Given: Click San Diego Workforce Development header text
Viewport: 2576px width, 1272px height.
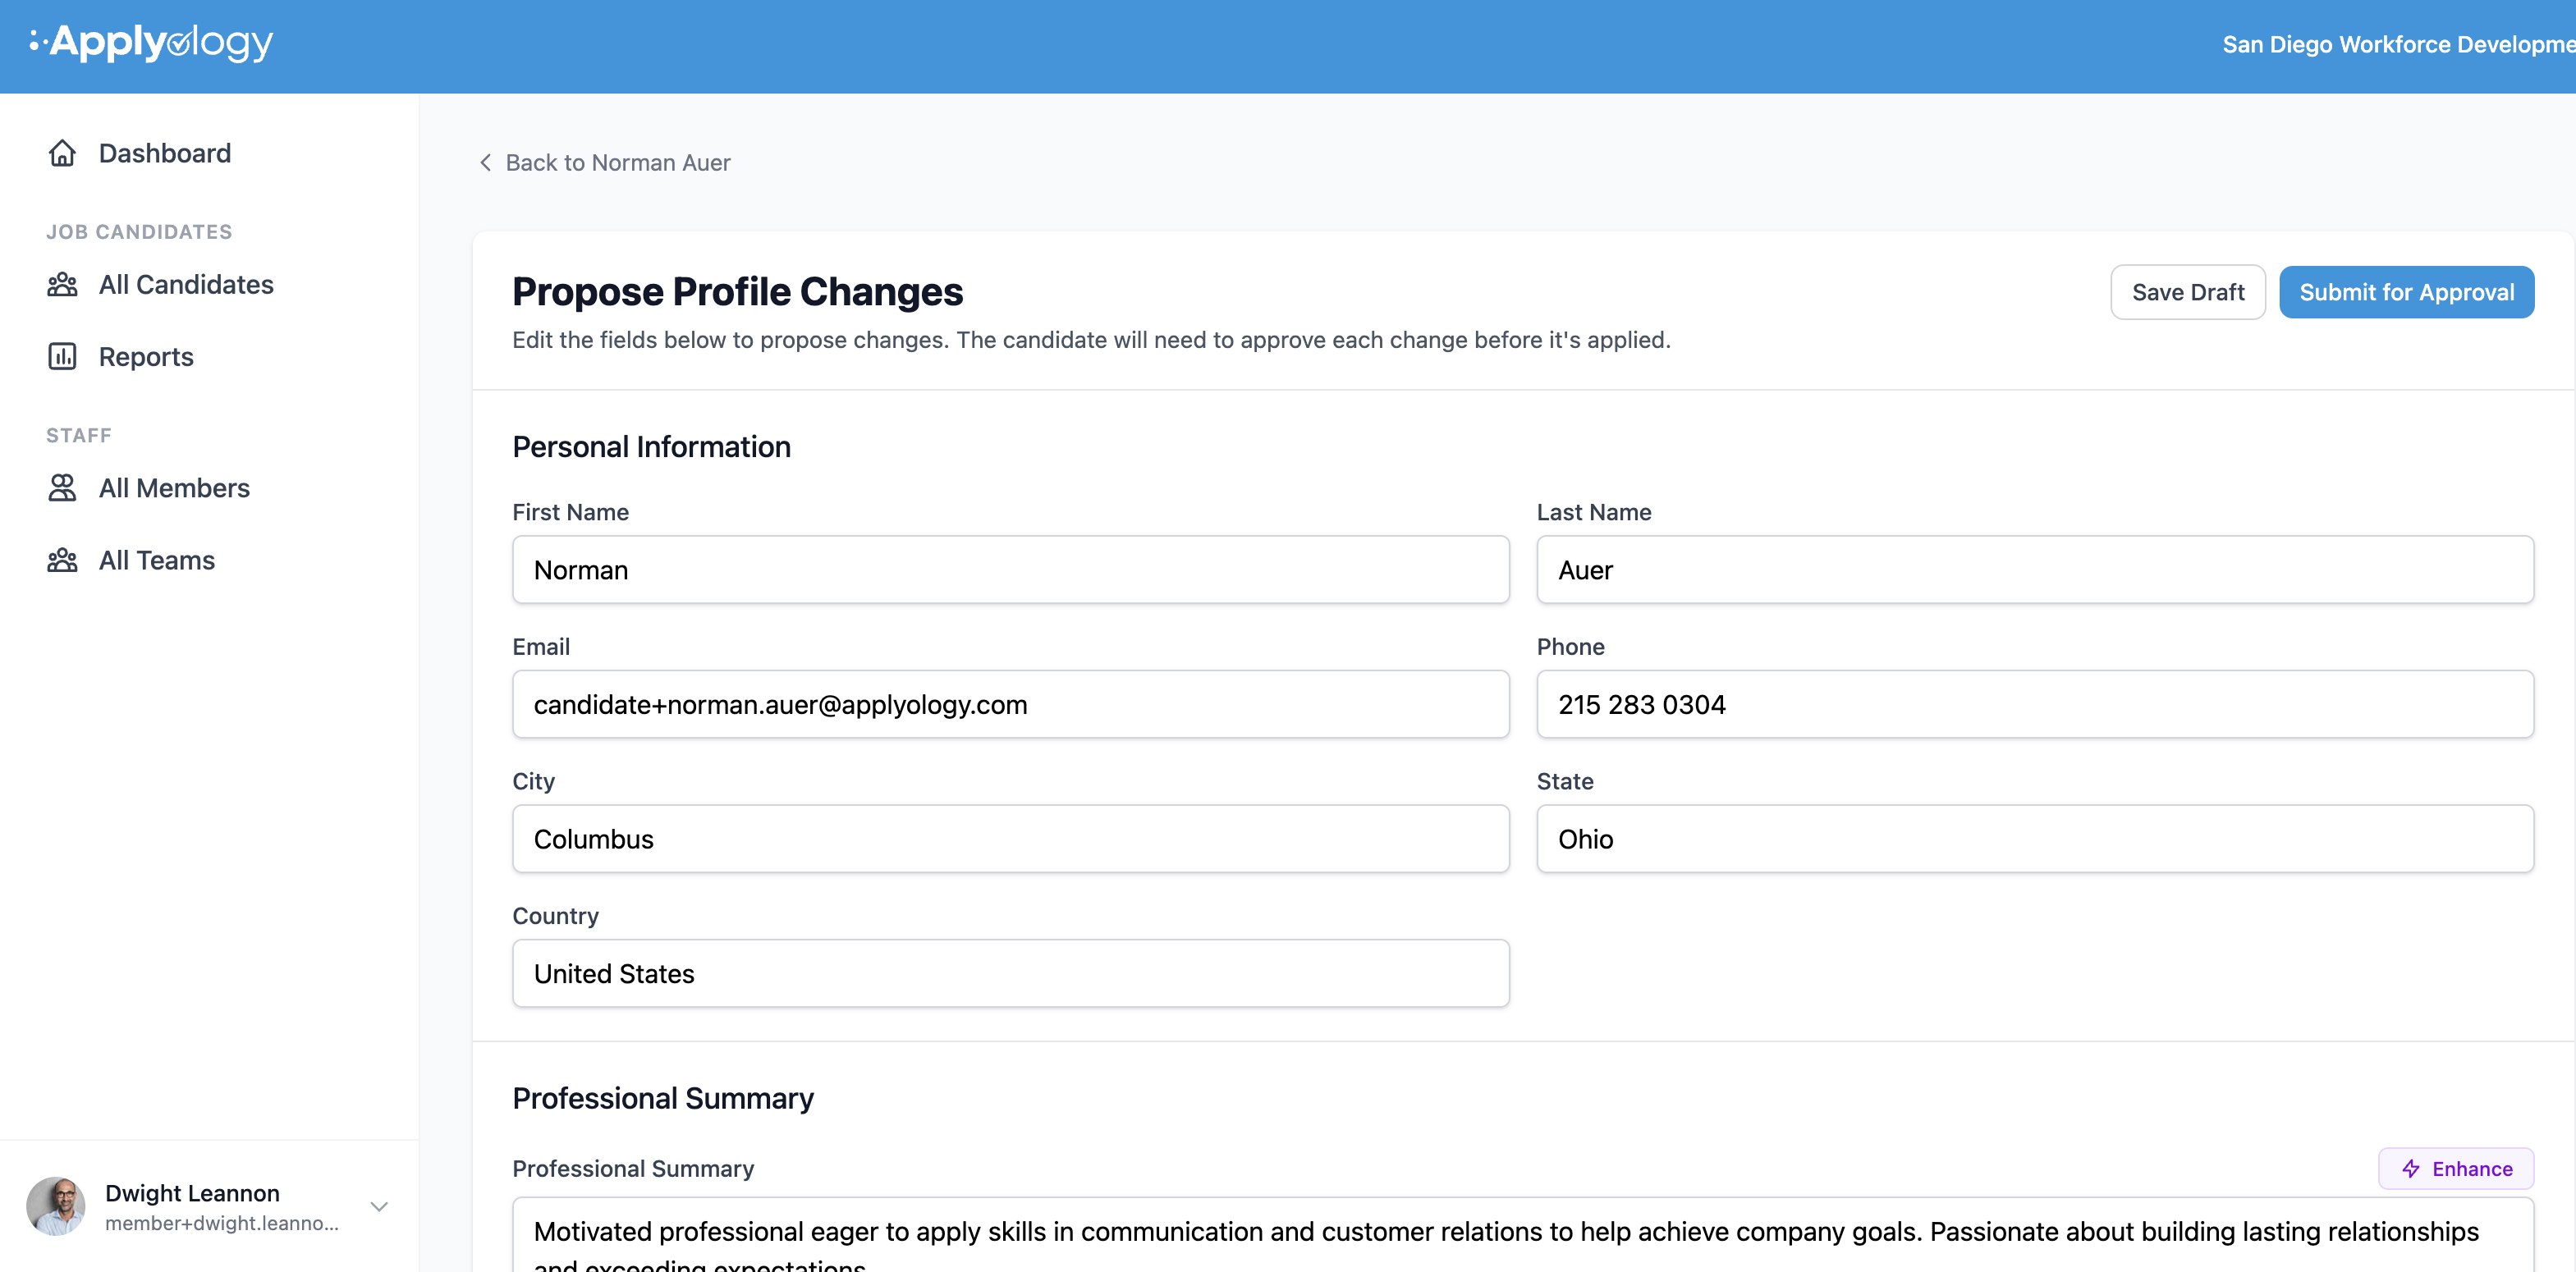Looking at the screenshot, I should tap(2399, 45).
